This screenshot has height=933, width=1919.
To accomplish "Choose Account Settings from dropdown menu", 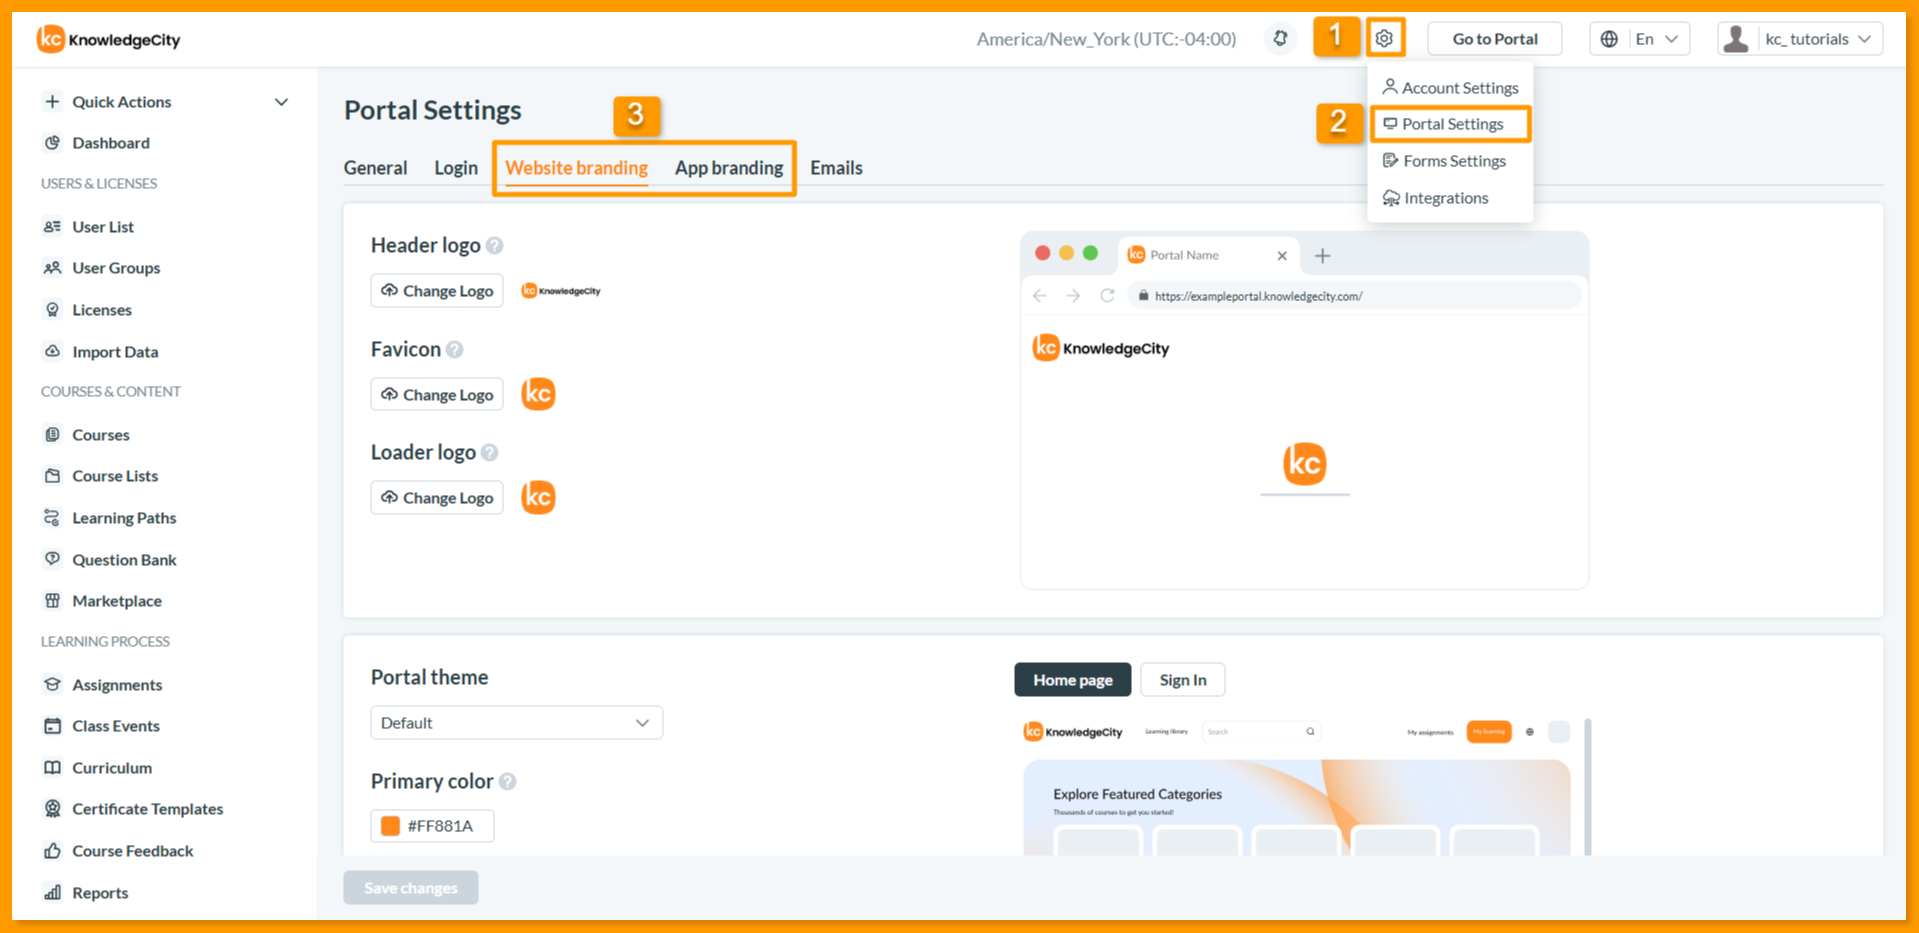I will [1450, 88].
